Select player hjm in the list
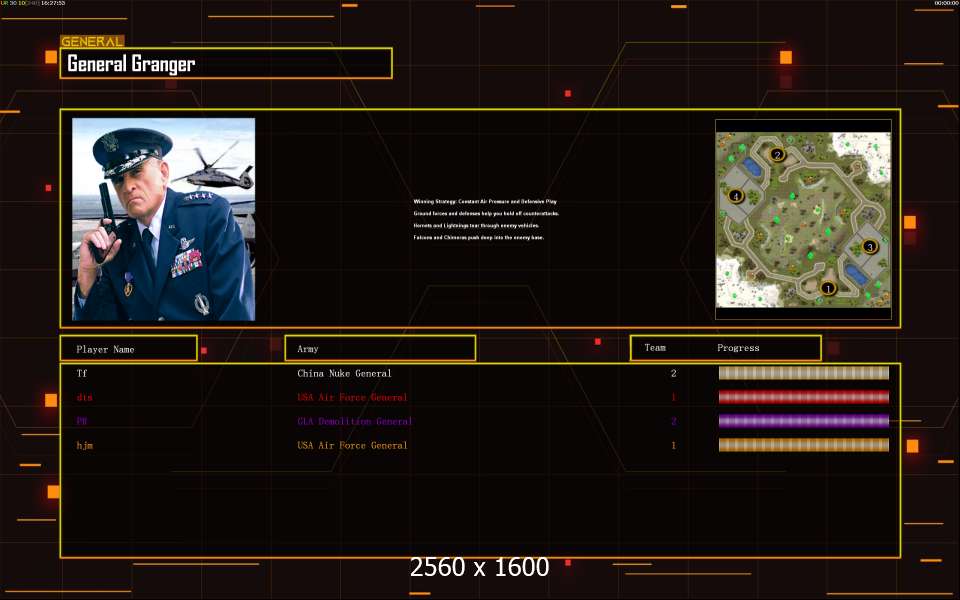 coord(85,445)
